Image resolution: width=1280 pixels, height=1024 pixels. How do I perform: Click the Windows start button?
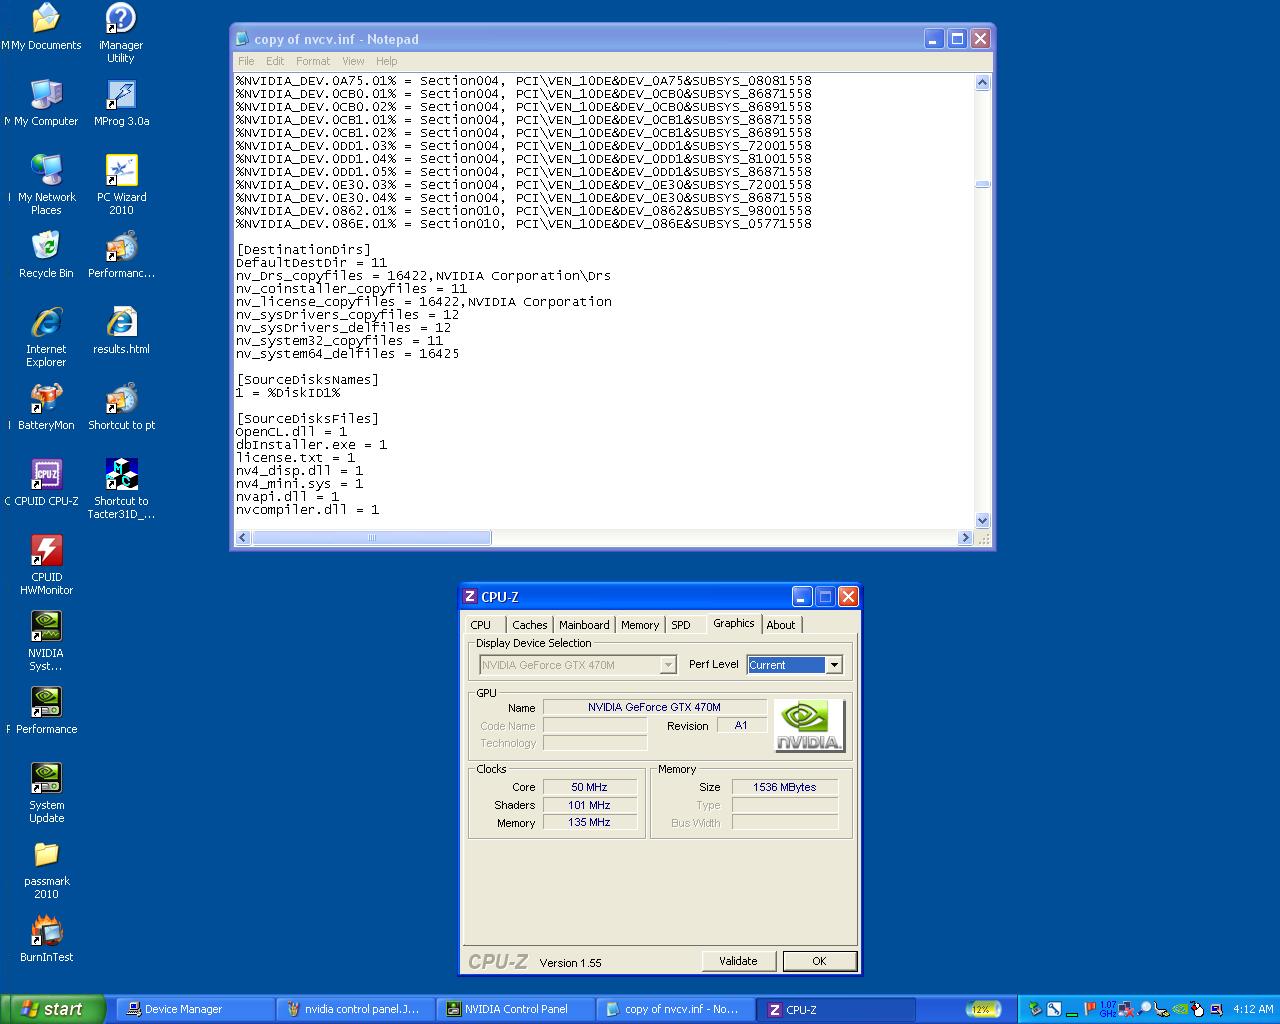coord(53,1009)
